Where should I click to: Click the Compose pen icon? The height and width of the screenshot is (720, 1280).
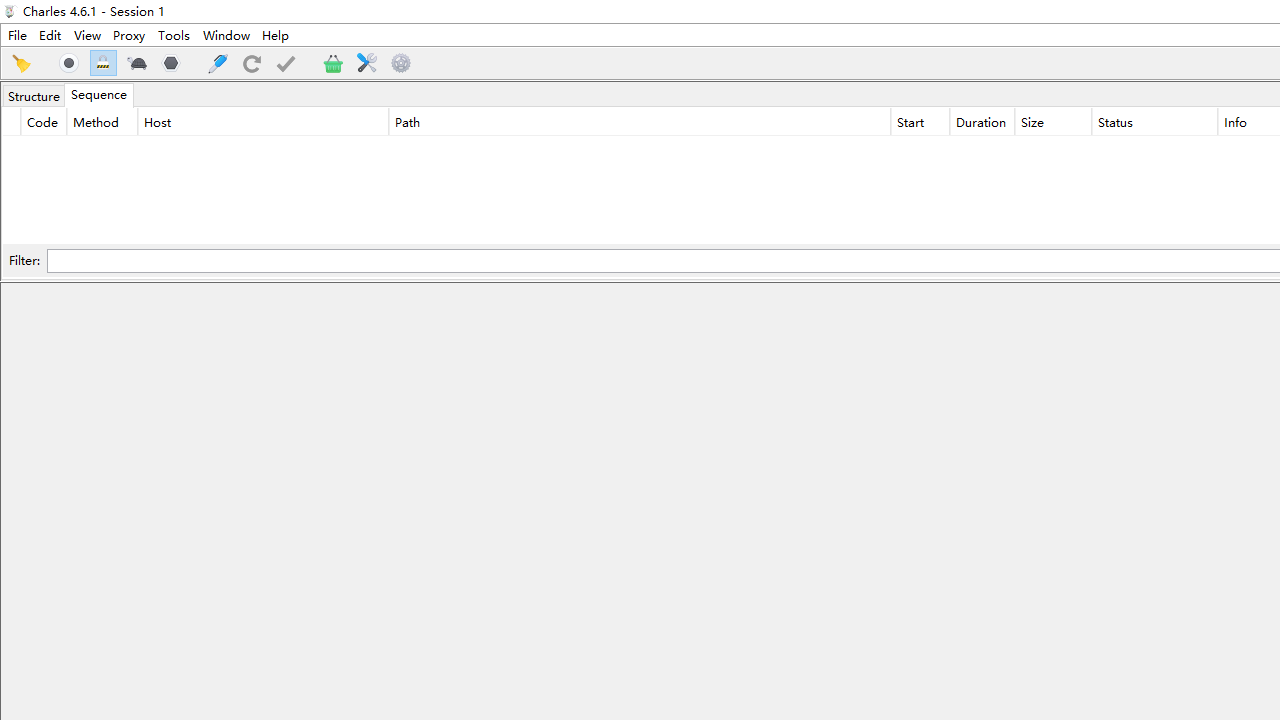[217, 64]
